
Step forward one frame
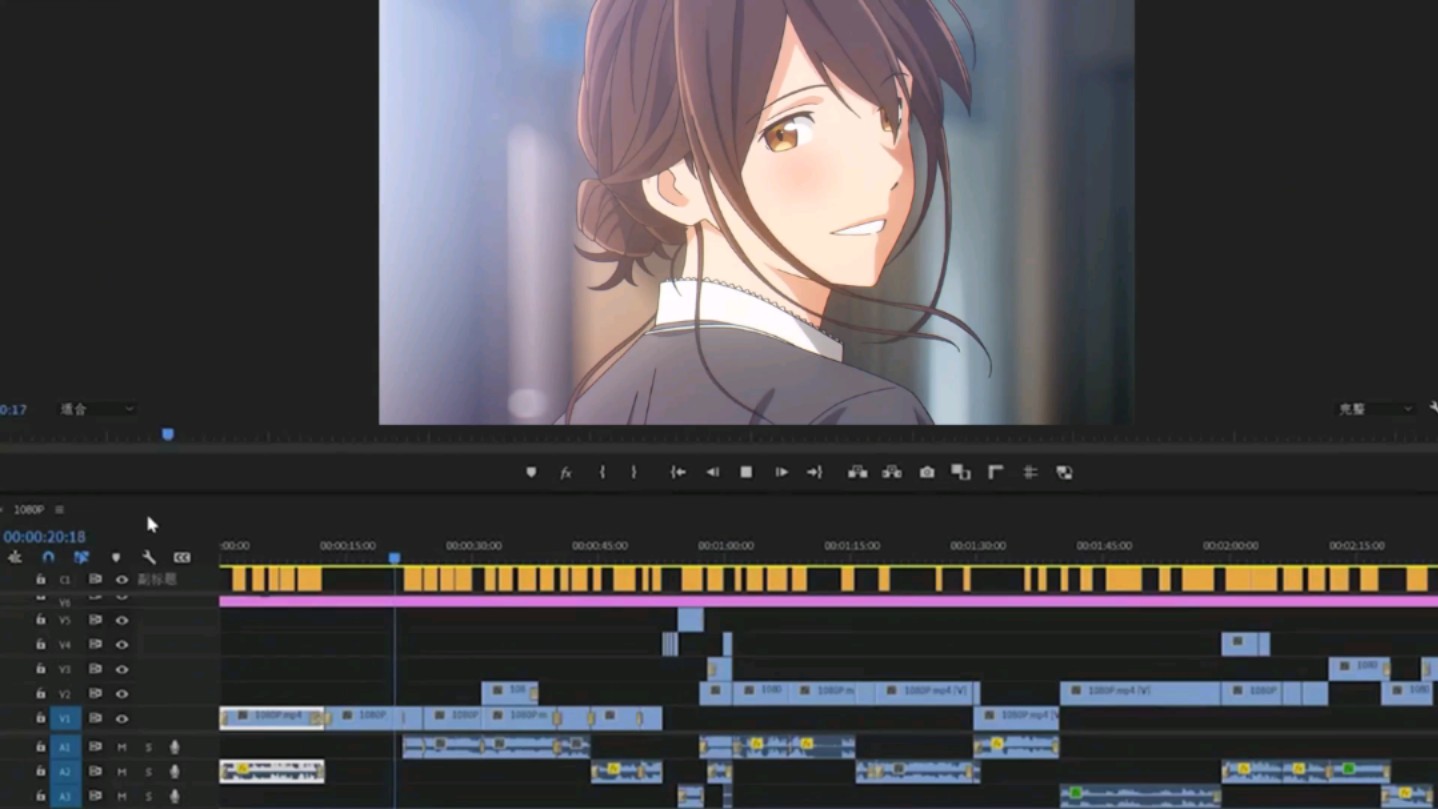click(x=781, y=472)
